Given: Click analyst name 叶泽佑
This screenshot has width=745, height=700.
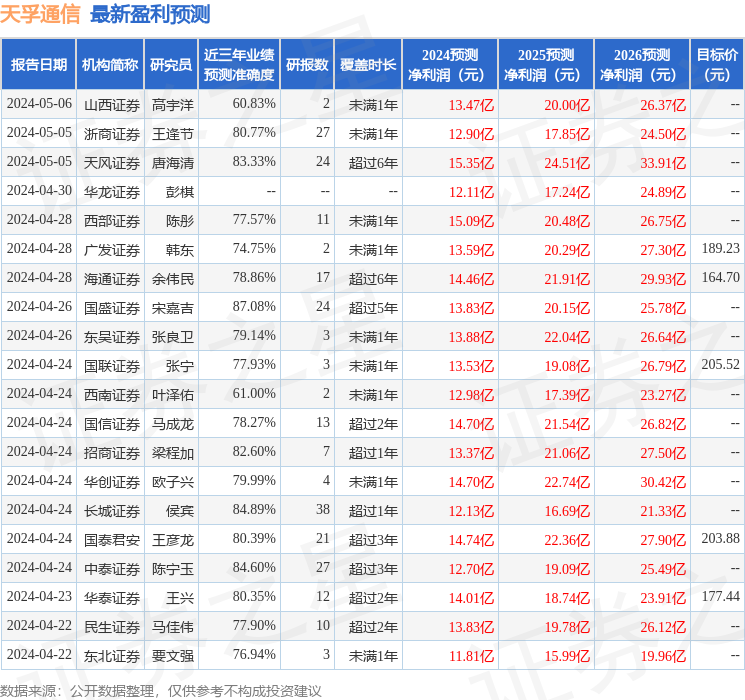Looking at the screenshot, I should coord(172,395).
